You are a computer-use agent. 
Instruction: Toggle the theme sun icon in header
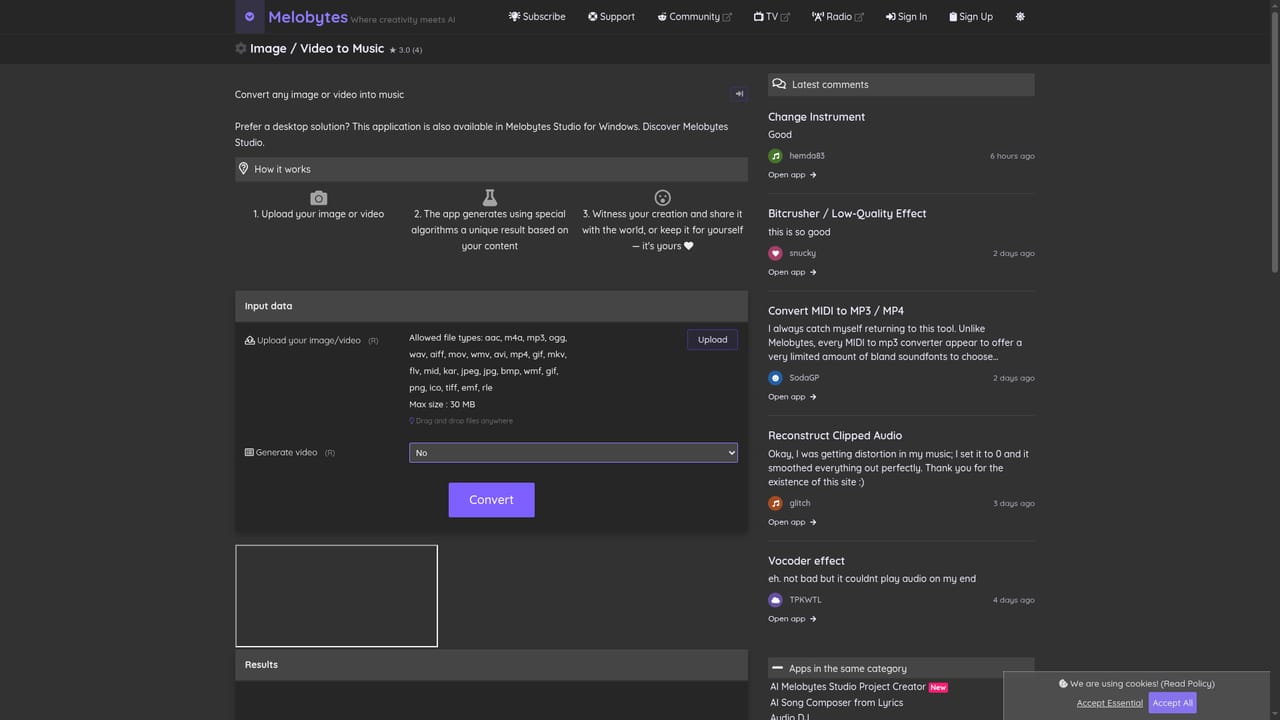point(1020,17)
